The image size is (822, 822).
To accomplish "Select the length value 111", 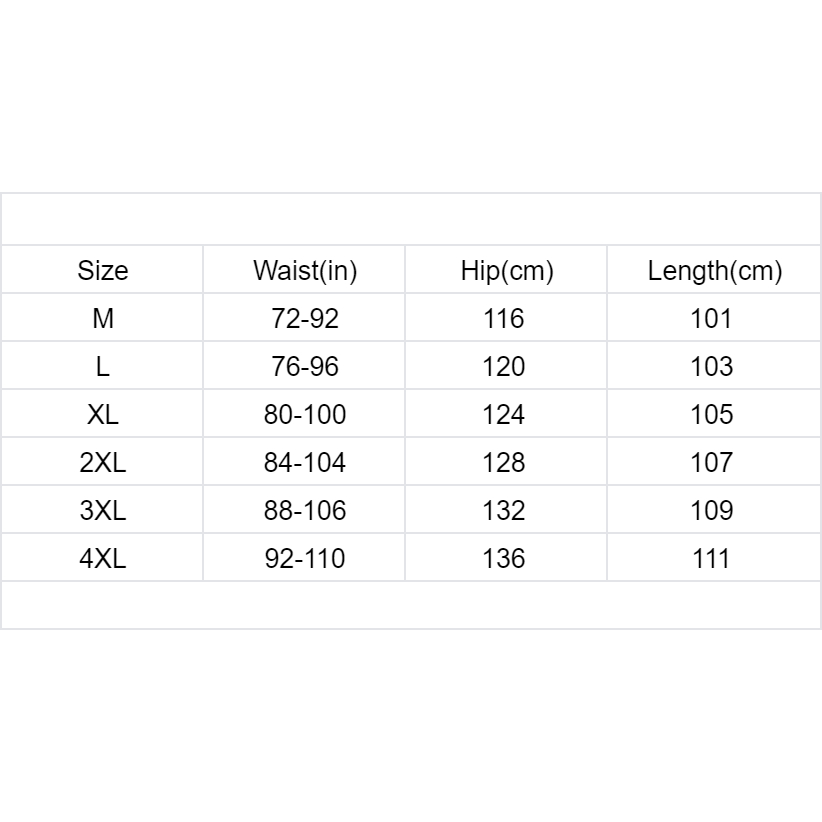I will tap(712, 558).
